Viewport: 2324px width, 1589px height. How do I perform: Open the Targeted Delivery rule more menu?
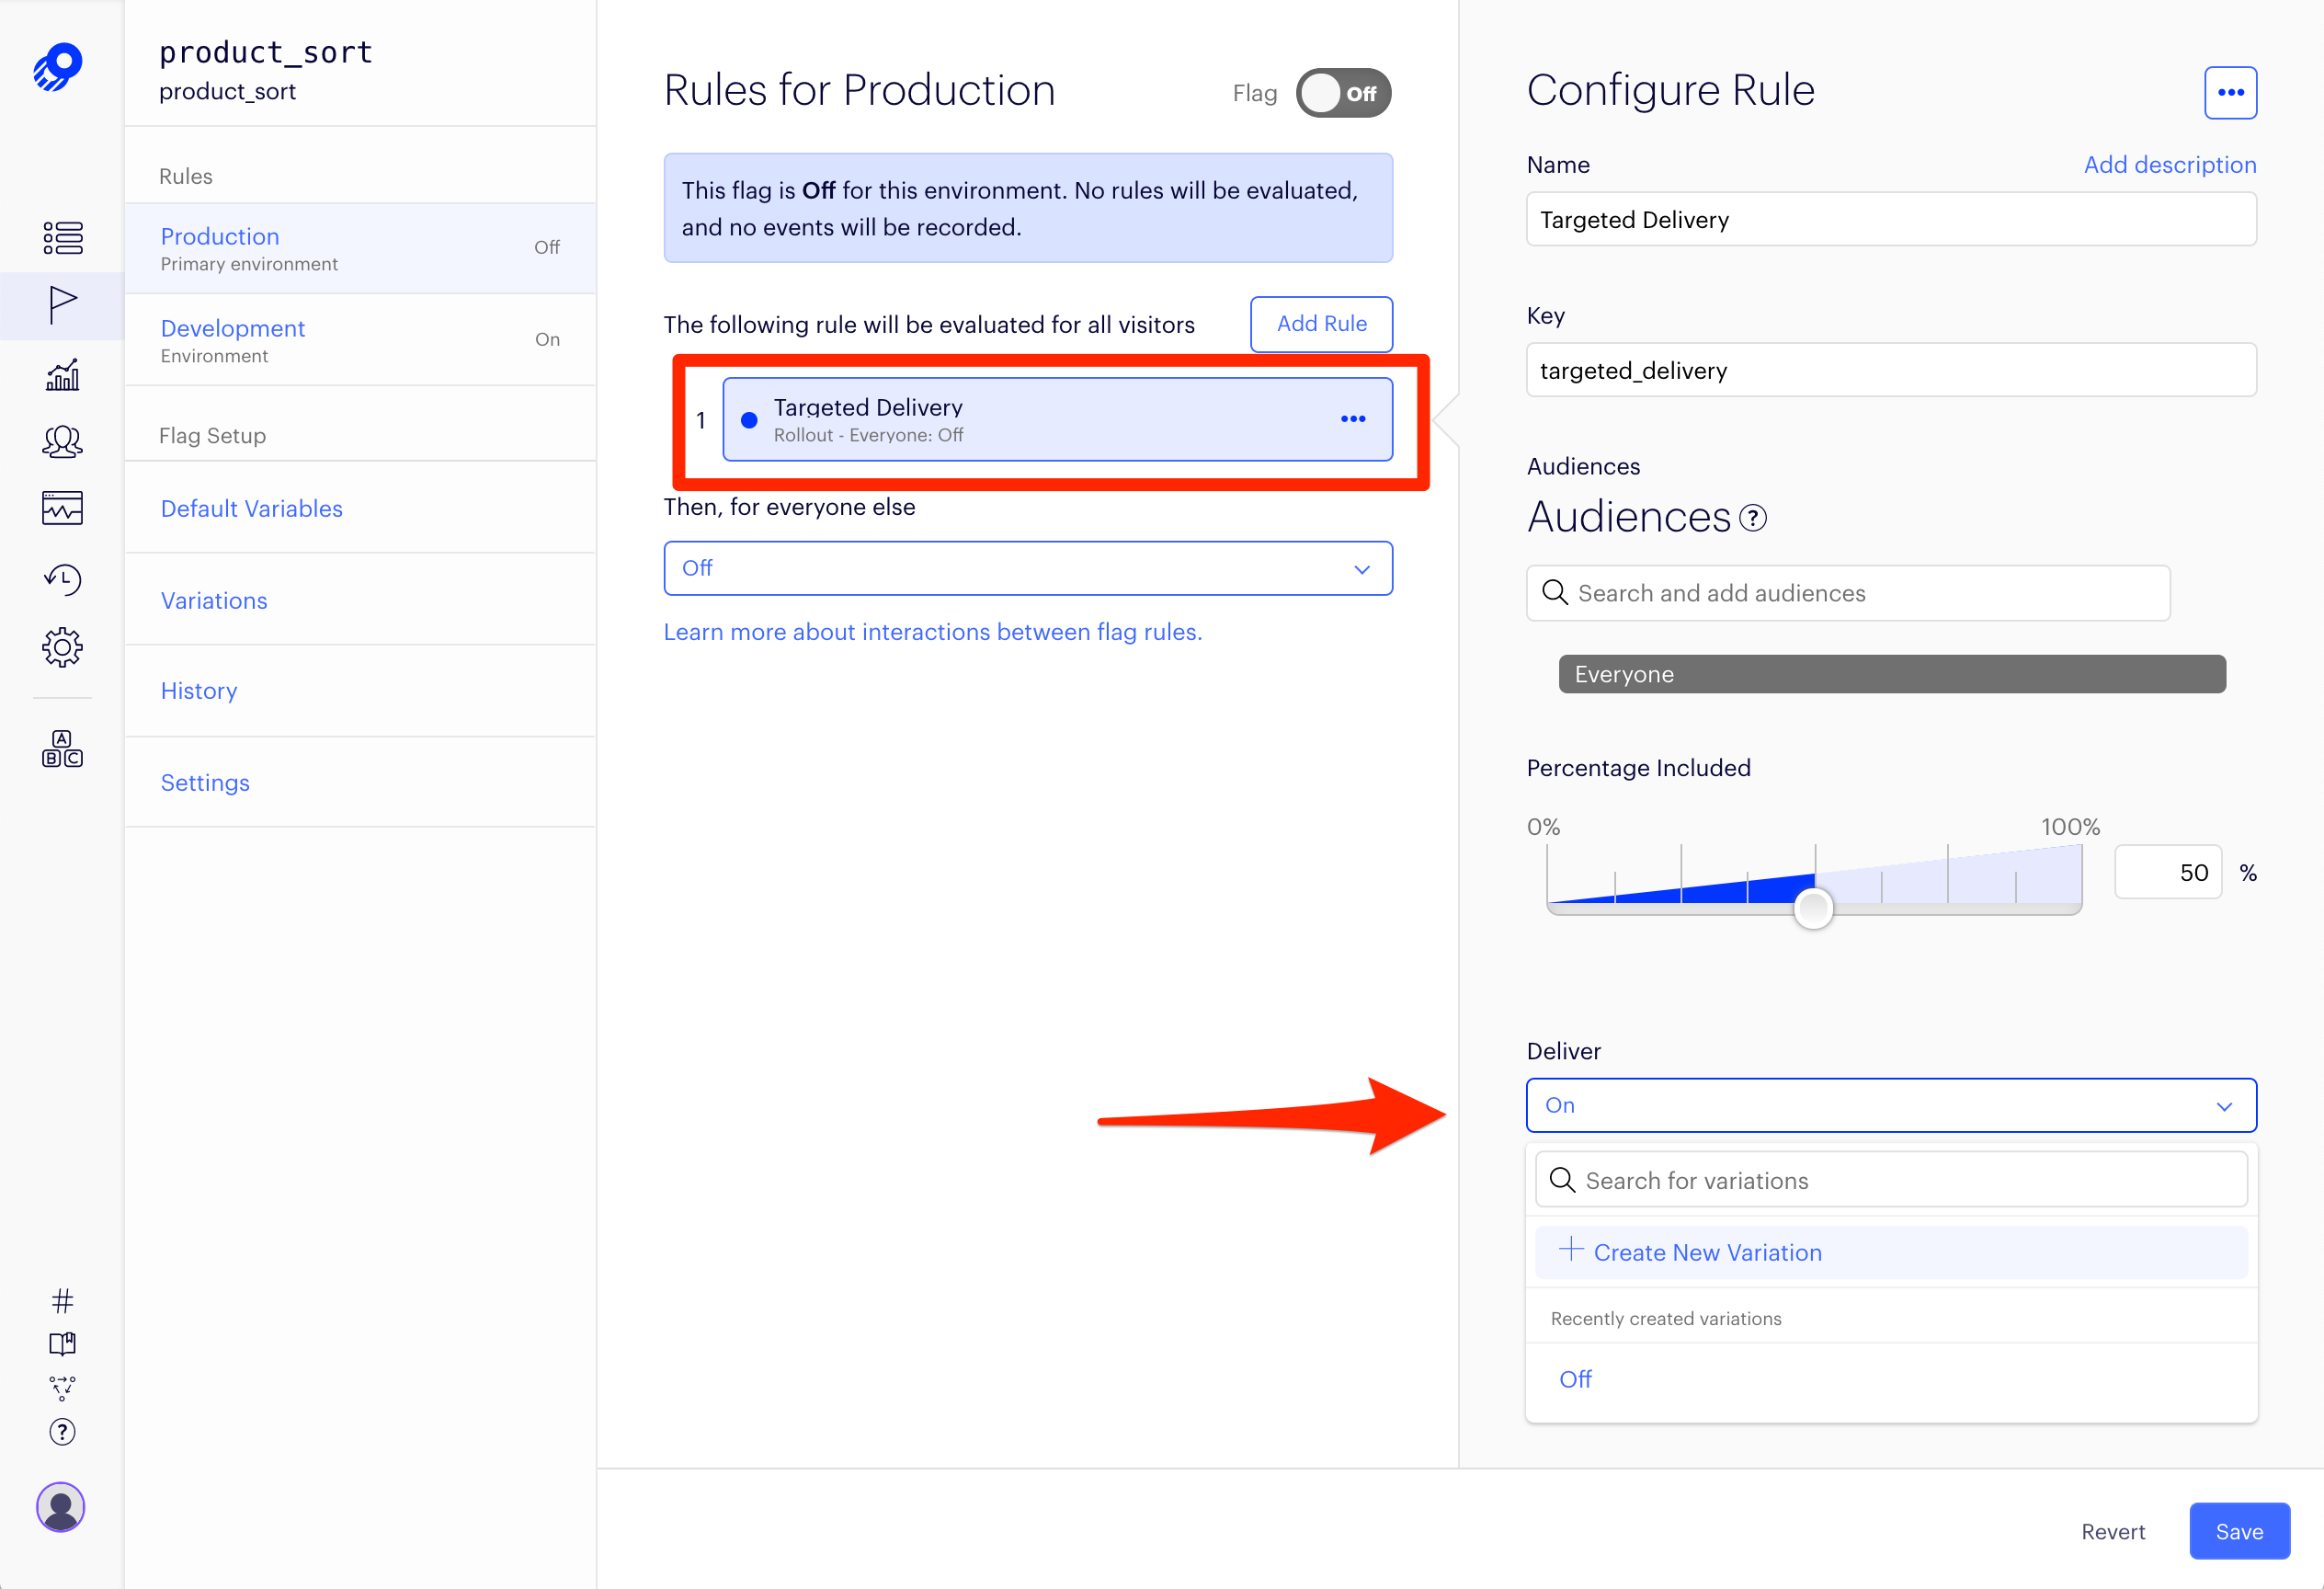point(1352,419)
